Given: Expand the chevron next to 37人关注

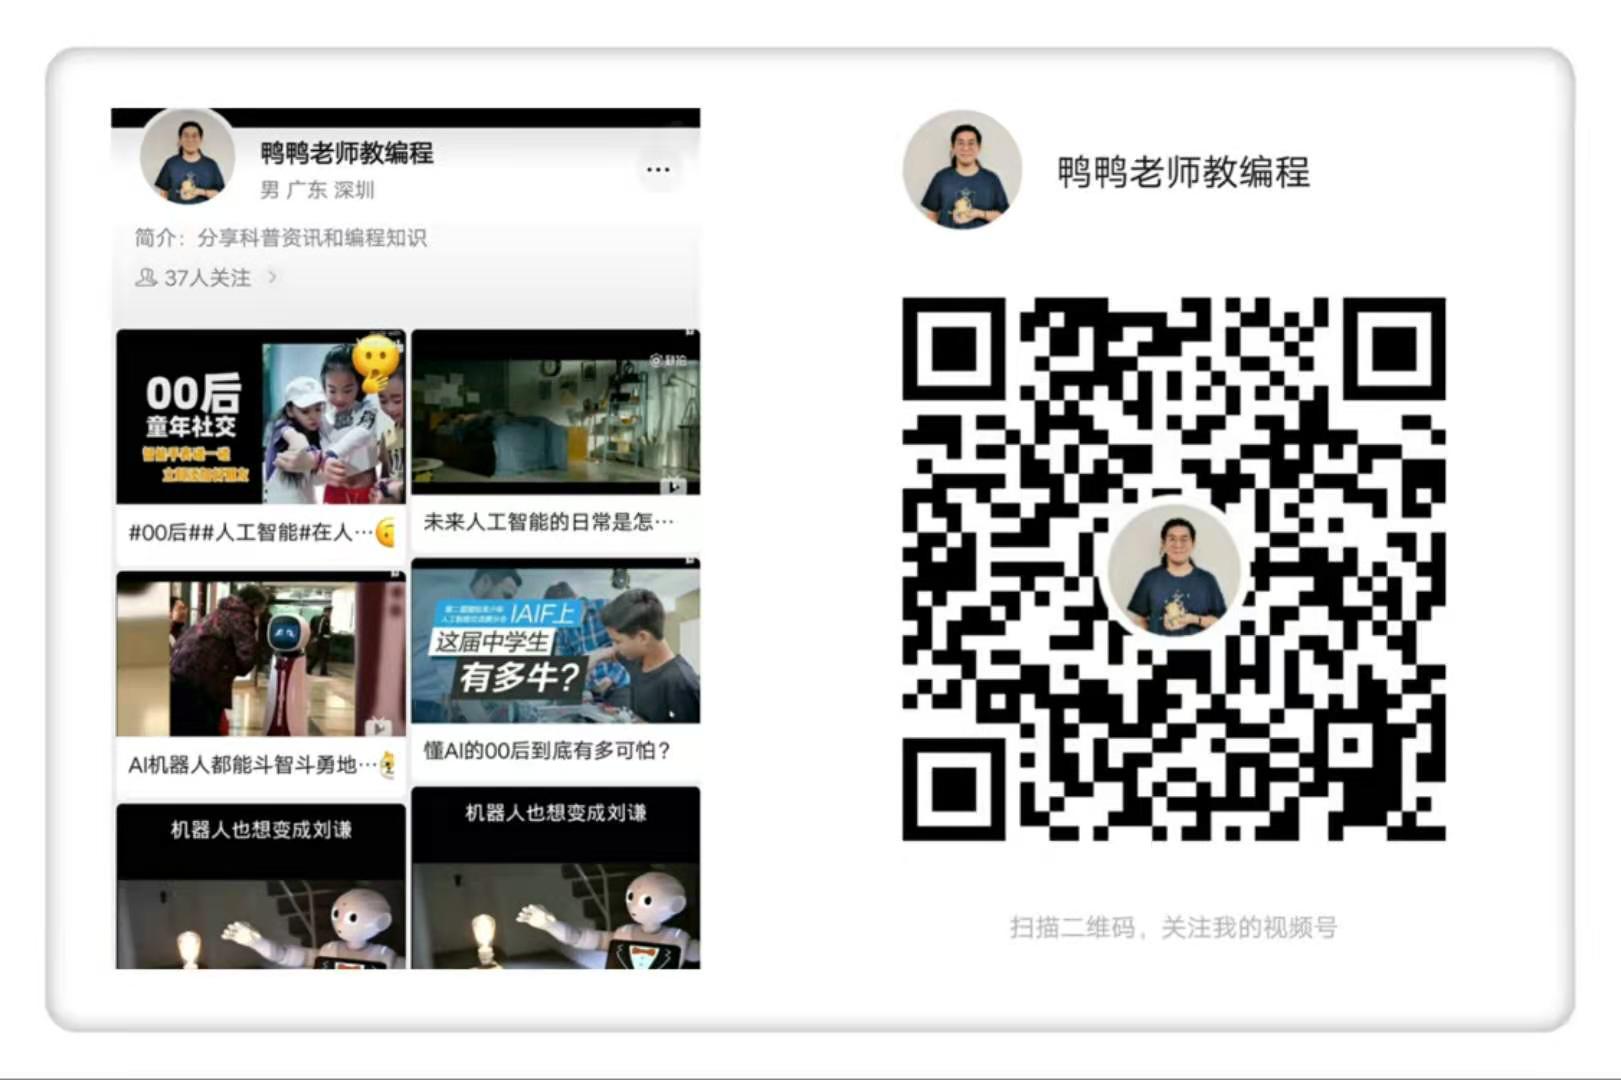Looking at the screenshot, I should (x=272, y=276).
